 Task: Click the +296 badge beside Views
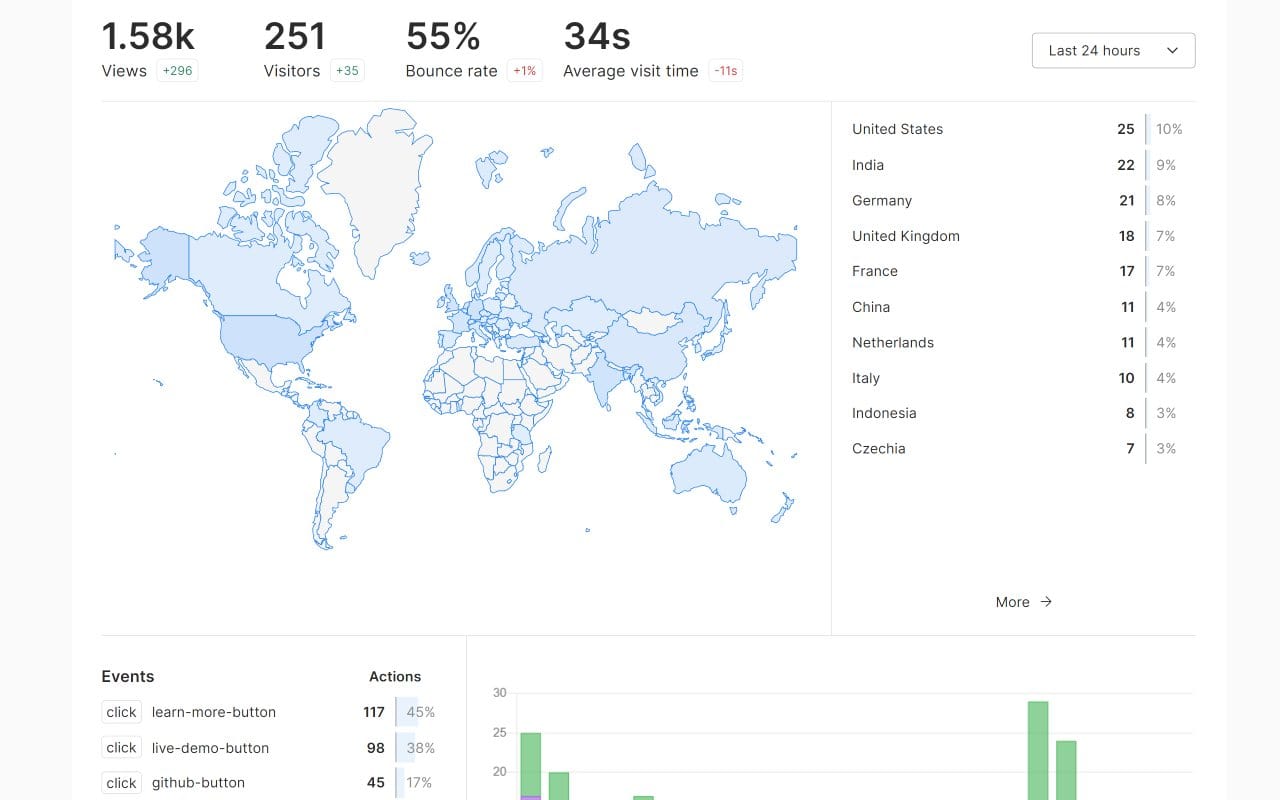point(177,71)
